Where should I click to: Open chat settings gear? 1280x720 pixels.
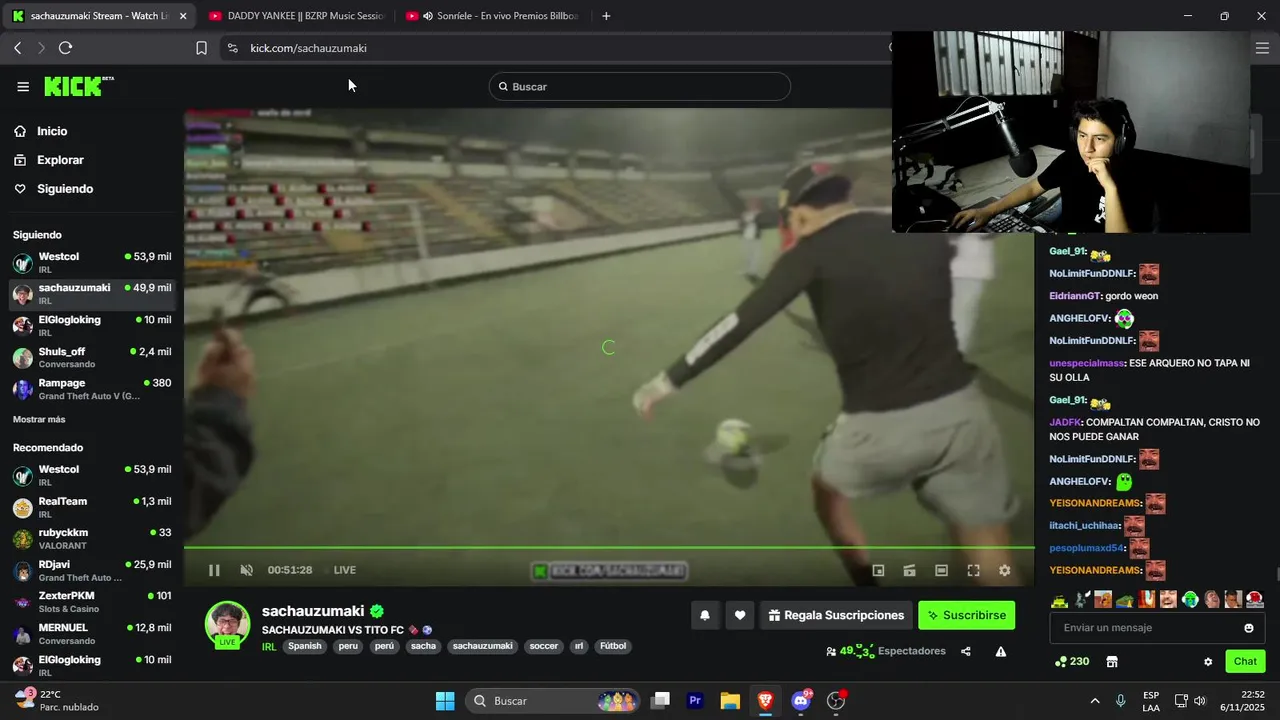pos(1208,661)
